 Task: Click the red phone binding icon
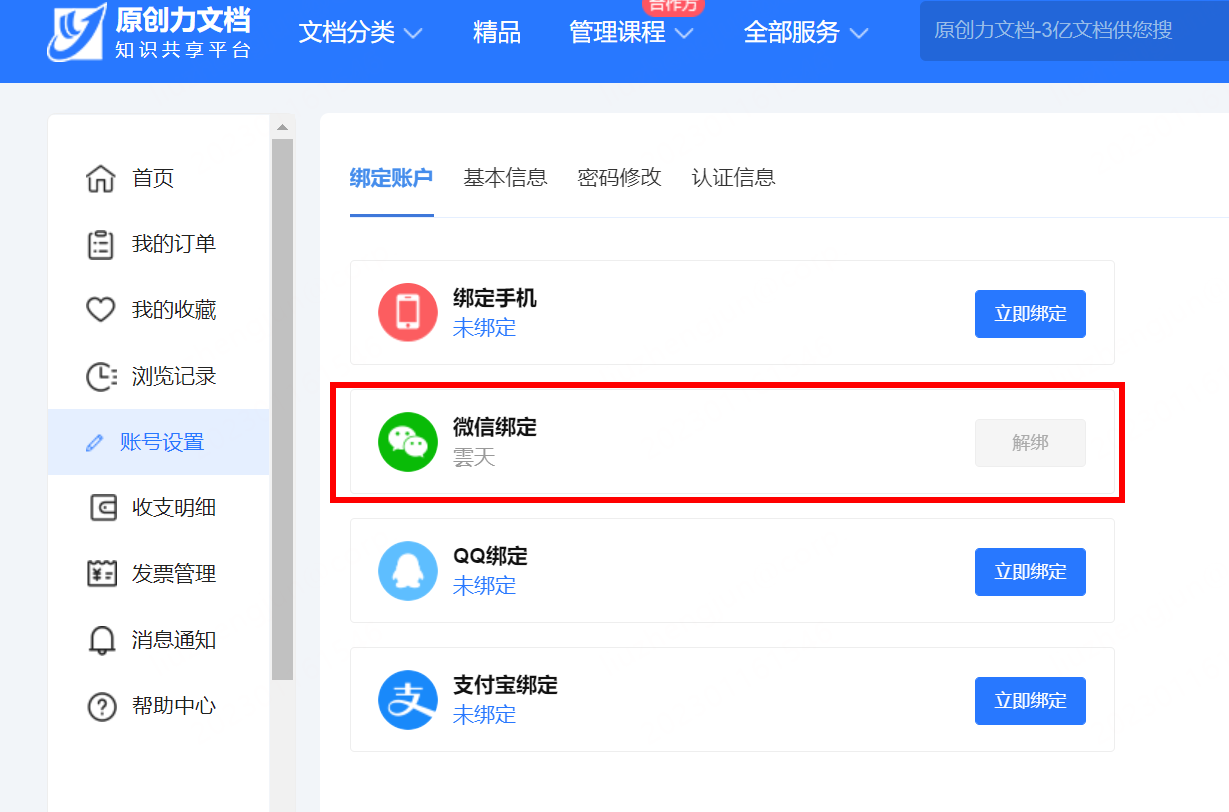pos(407,313)
